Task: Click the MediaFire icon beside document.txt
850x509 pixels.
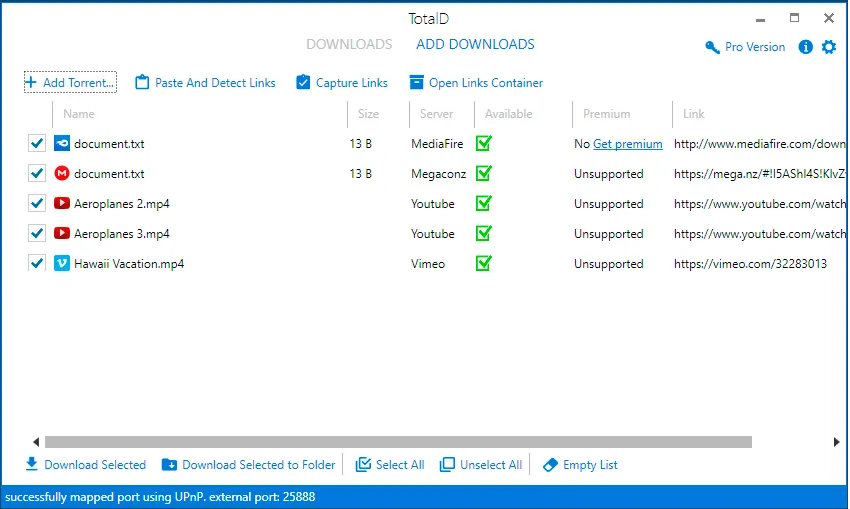Action: coord(62,144)
